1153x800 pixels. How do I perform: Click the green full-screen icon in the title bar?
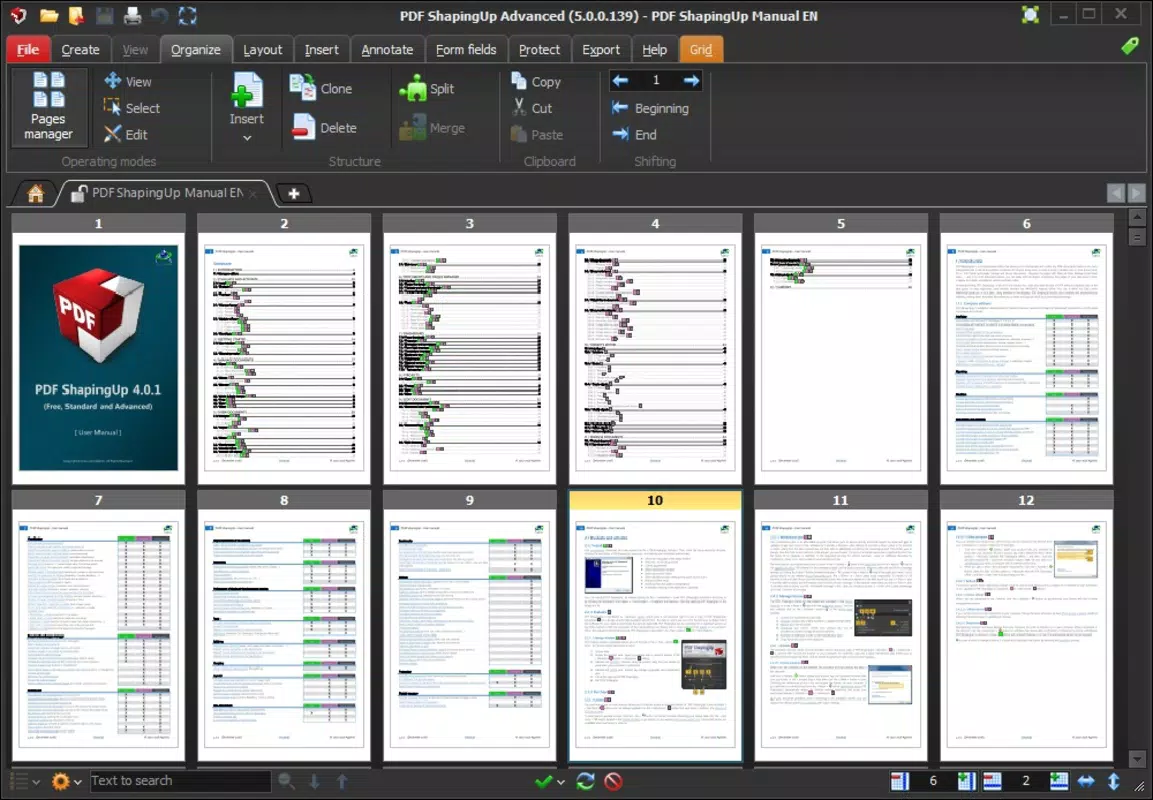[x=1030, y=14]
